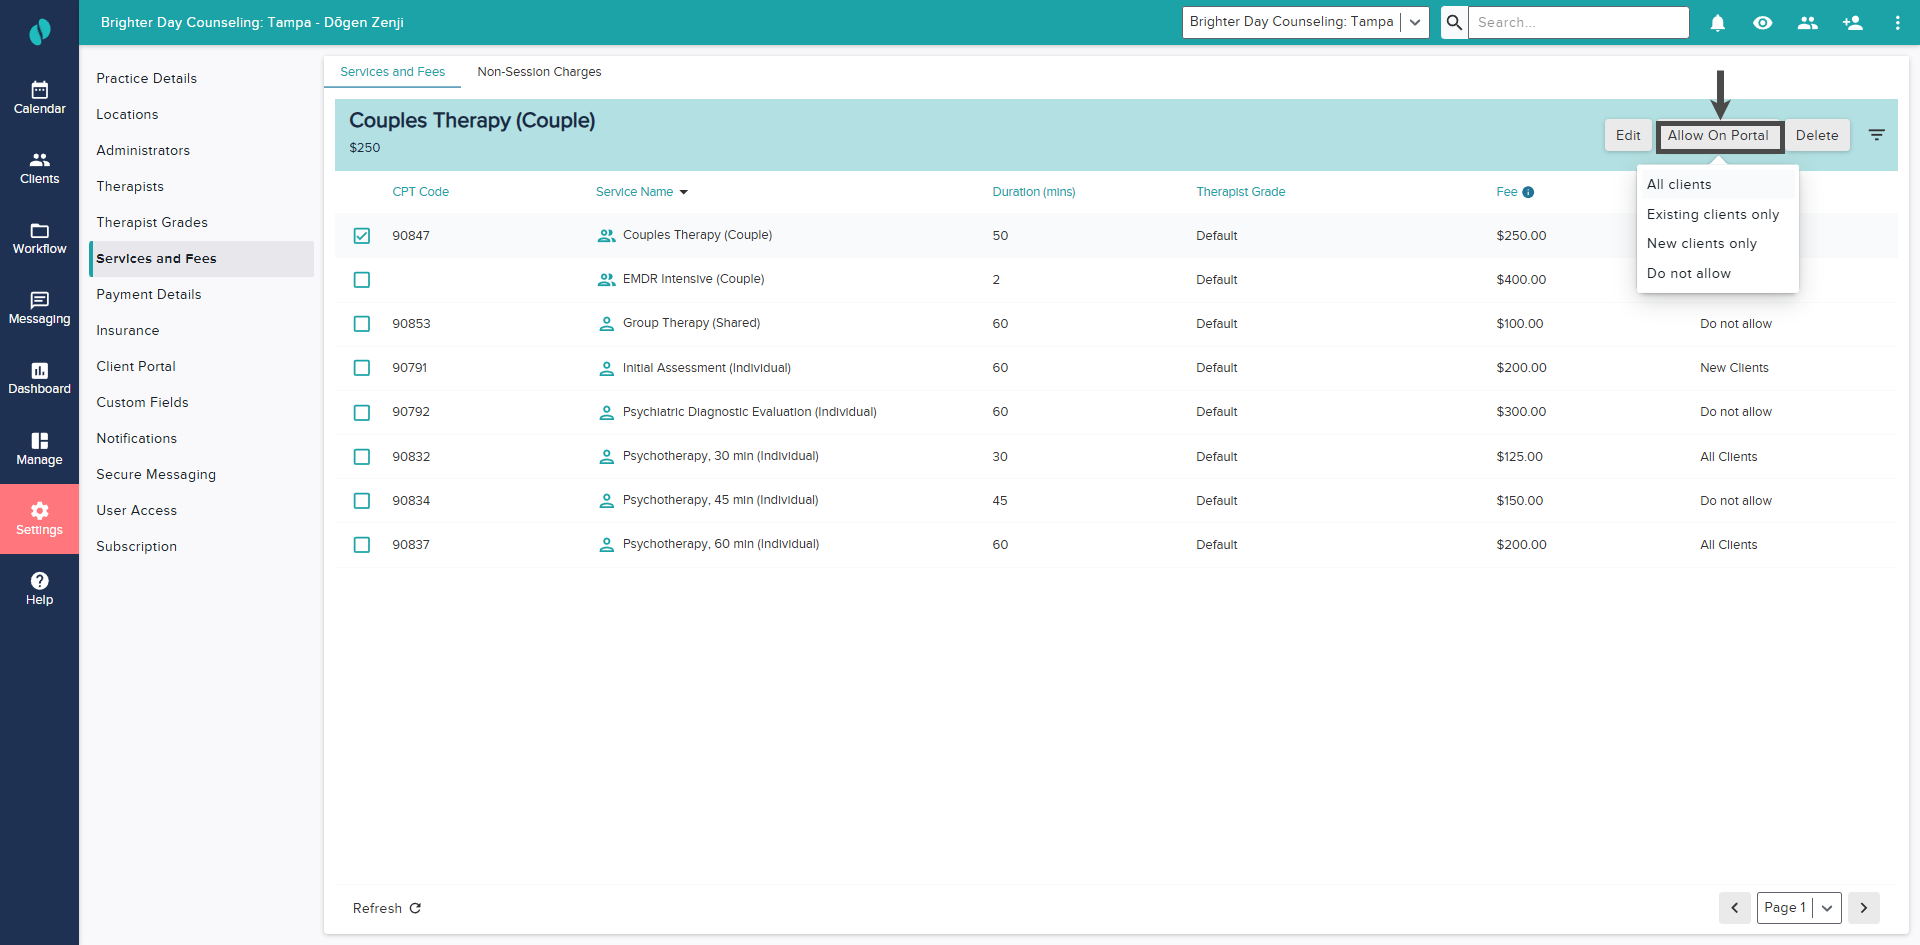
Task: Open Payment Details settings link
Action: point(149,294)
